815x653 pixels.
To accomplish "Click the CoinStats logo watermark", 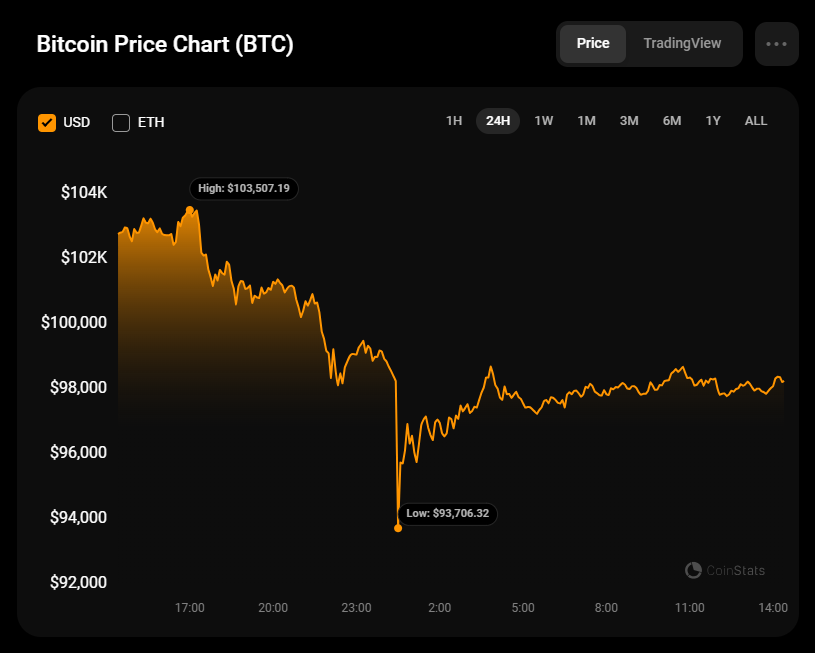I will click(x=725, y=570).
